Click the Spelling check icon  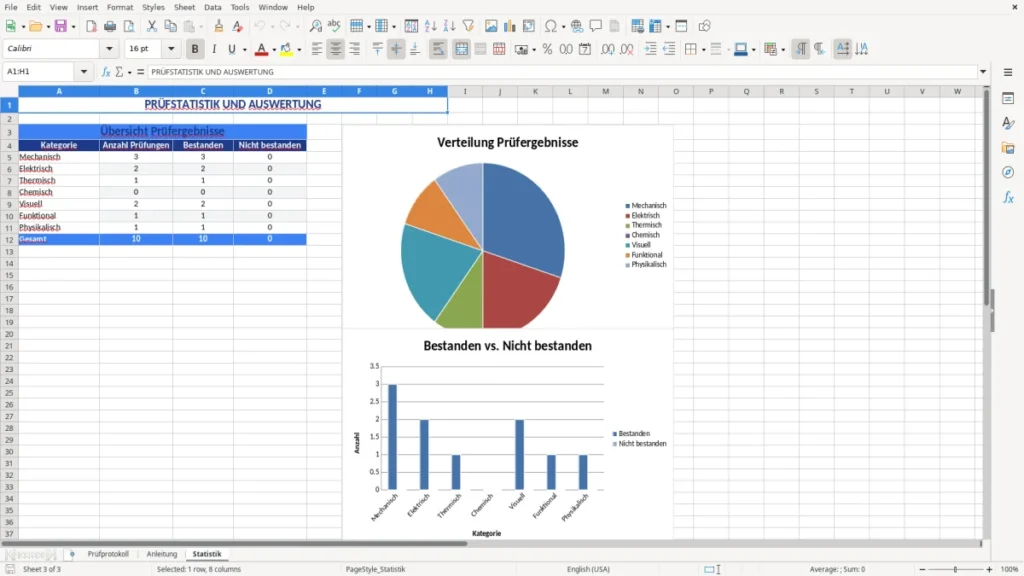click(334, 26)
